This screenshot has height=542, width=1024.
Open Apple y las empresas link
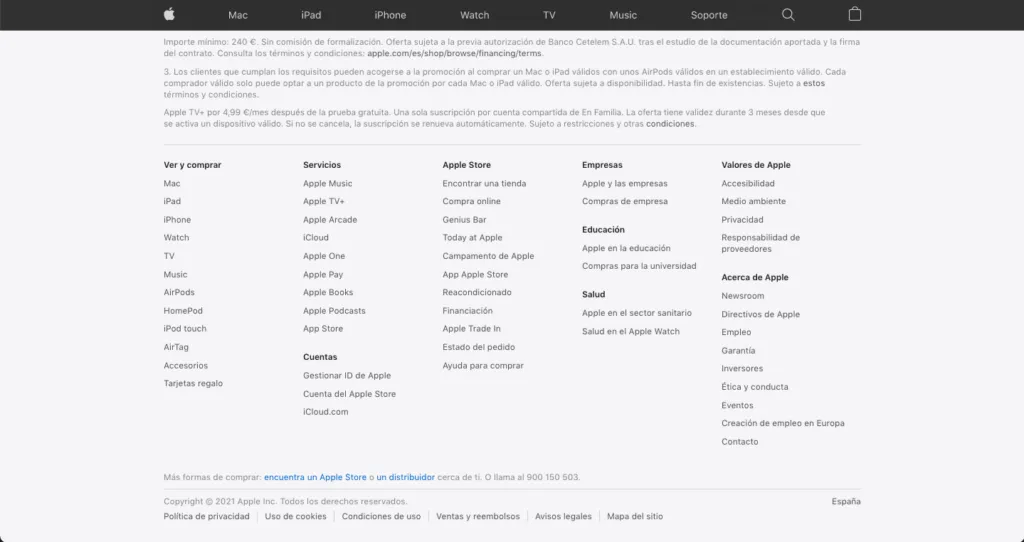pos(624,183)
